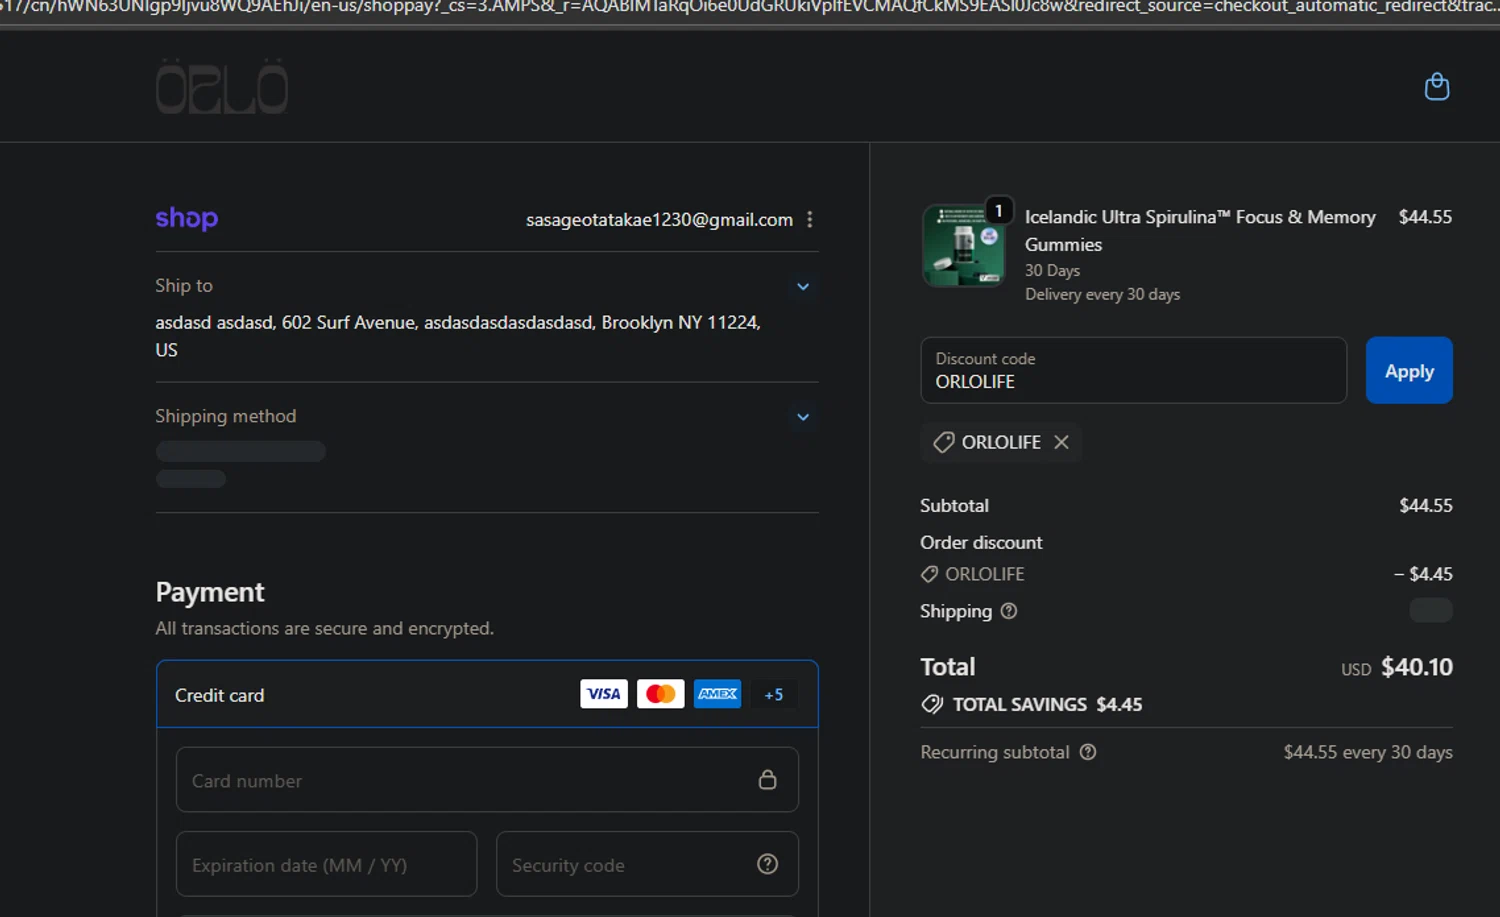Open account options menu beside email
This screenshot has width=1500, height=917.
coord(809,219)
